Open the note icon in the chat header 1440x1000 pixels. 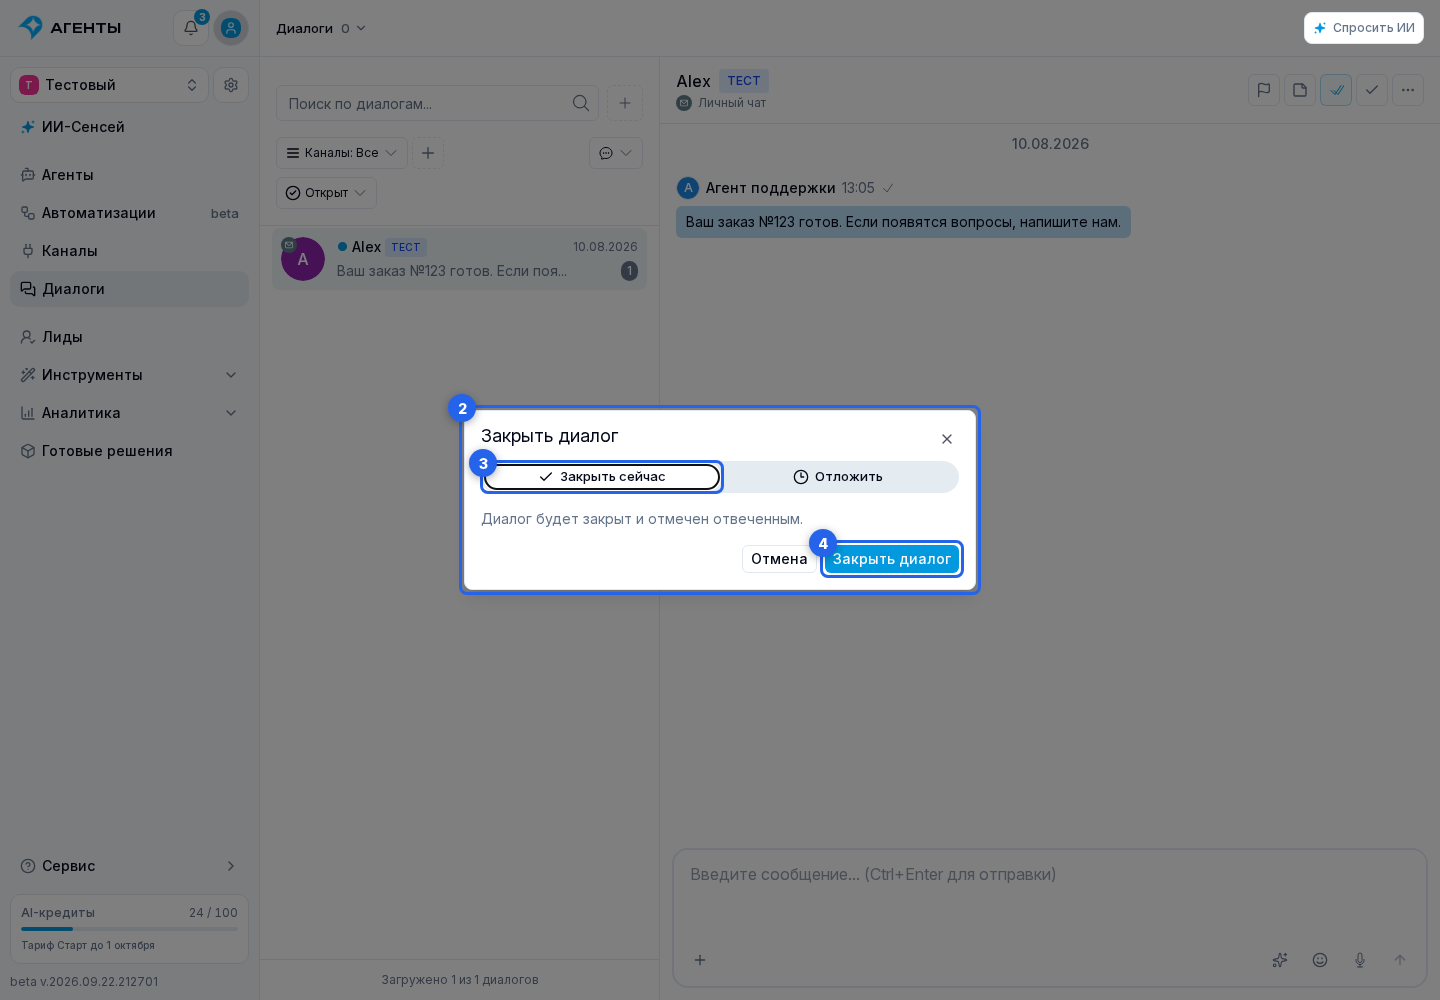(1300, 90)
